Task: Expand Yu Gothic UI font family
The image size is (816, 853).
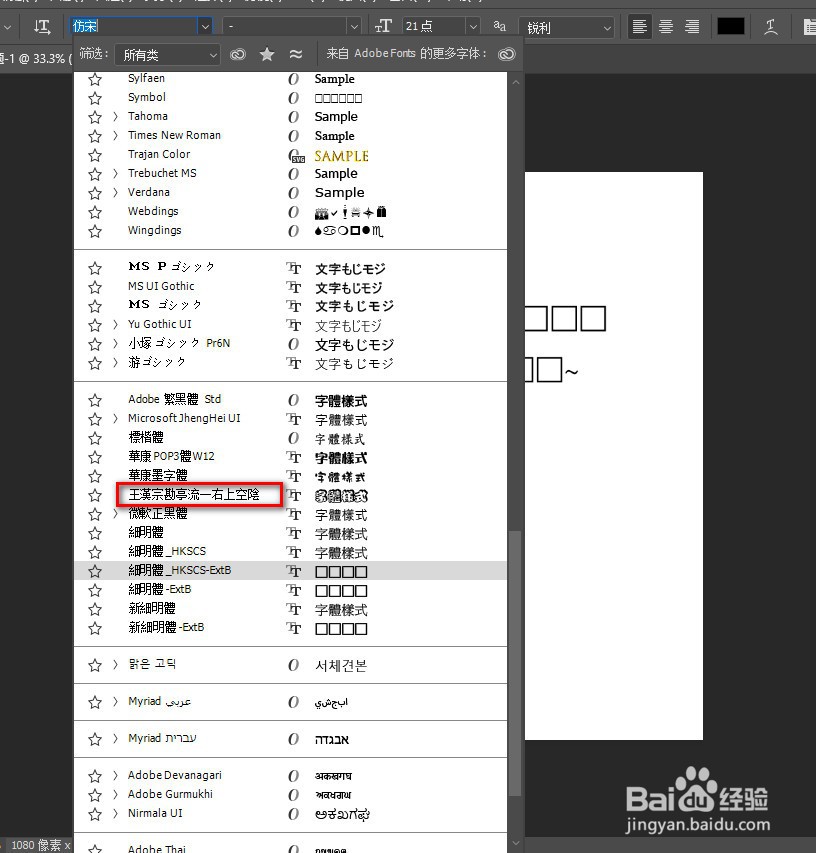Action: point(115,325)
